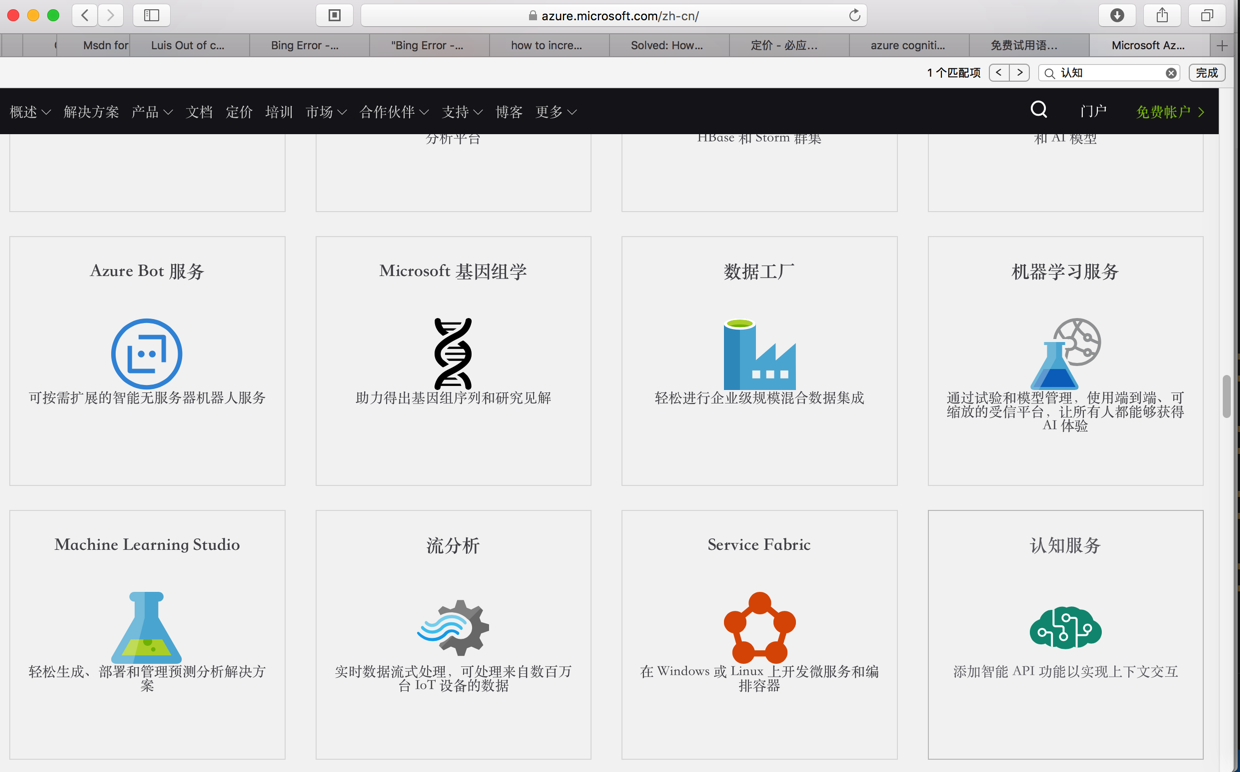The image size is (1240, 772).
Task: Open site search with the magnifier icon
Action: click(x=1039, y=110)
